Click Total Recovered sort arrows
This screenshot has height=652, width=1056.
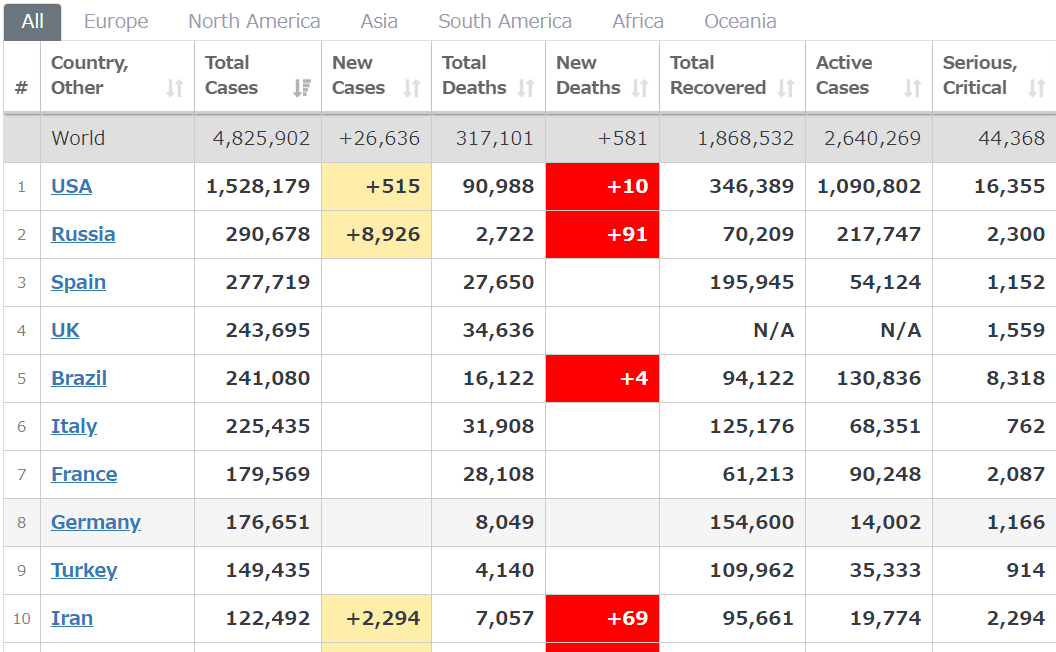(785, 88)
